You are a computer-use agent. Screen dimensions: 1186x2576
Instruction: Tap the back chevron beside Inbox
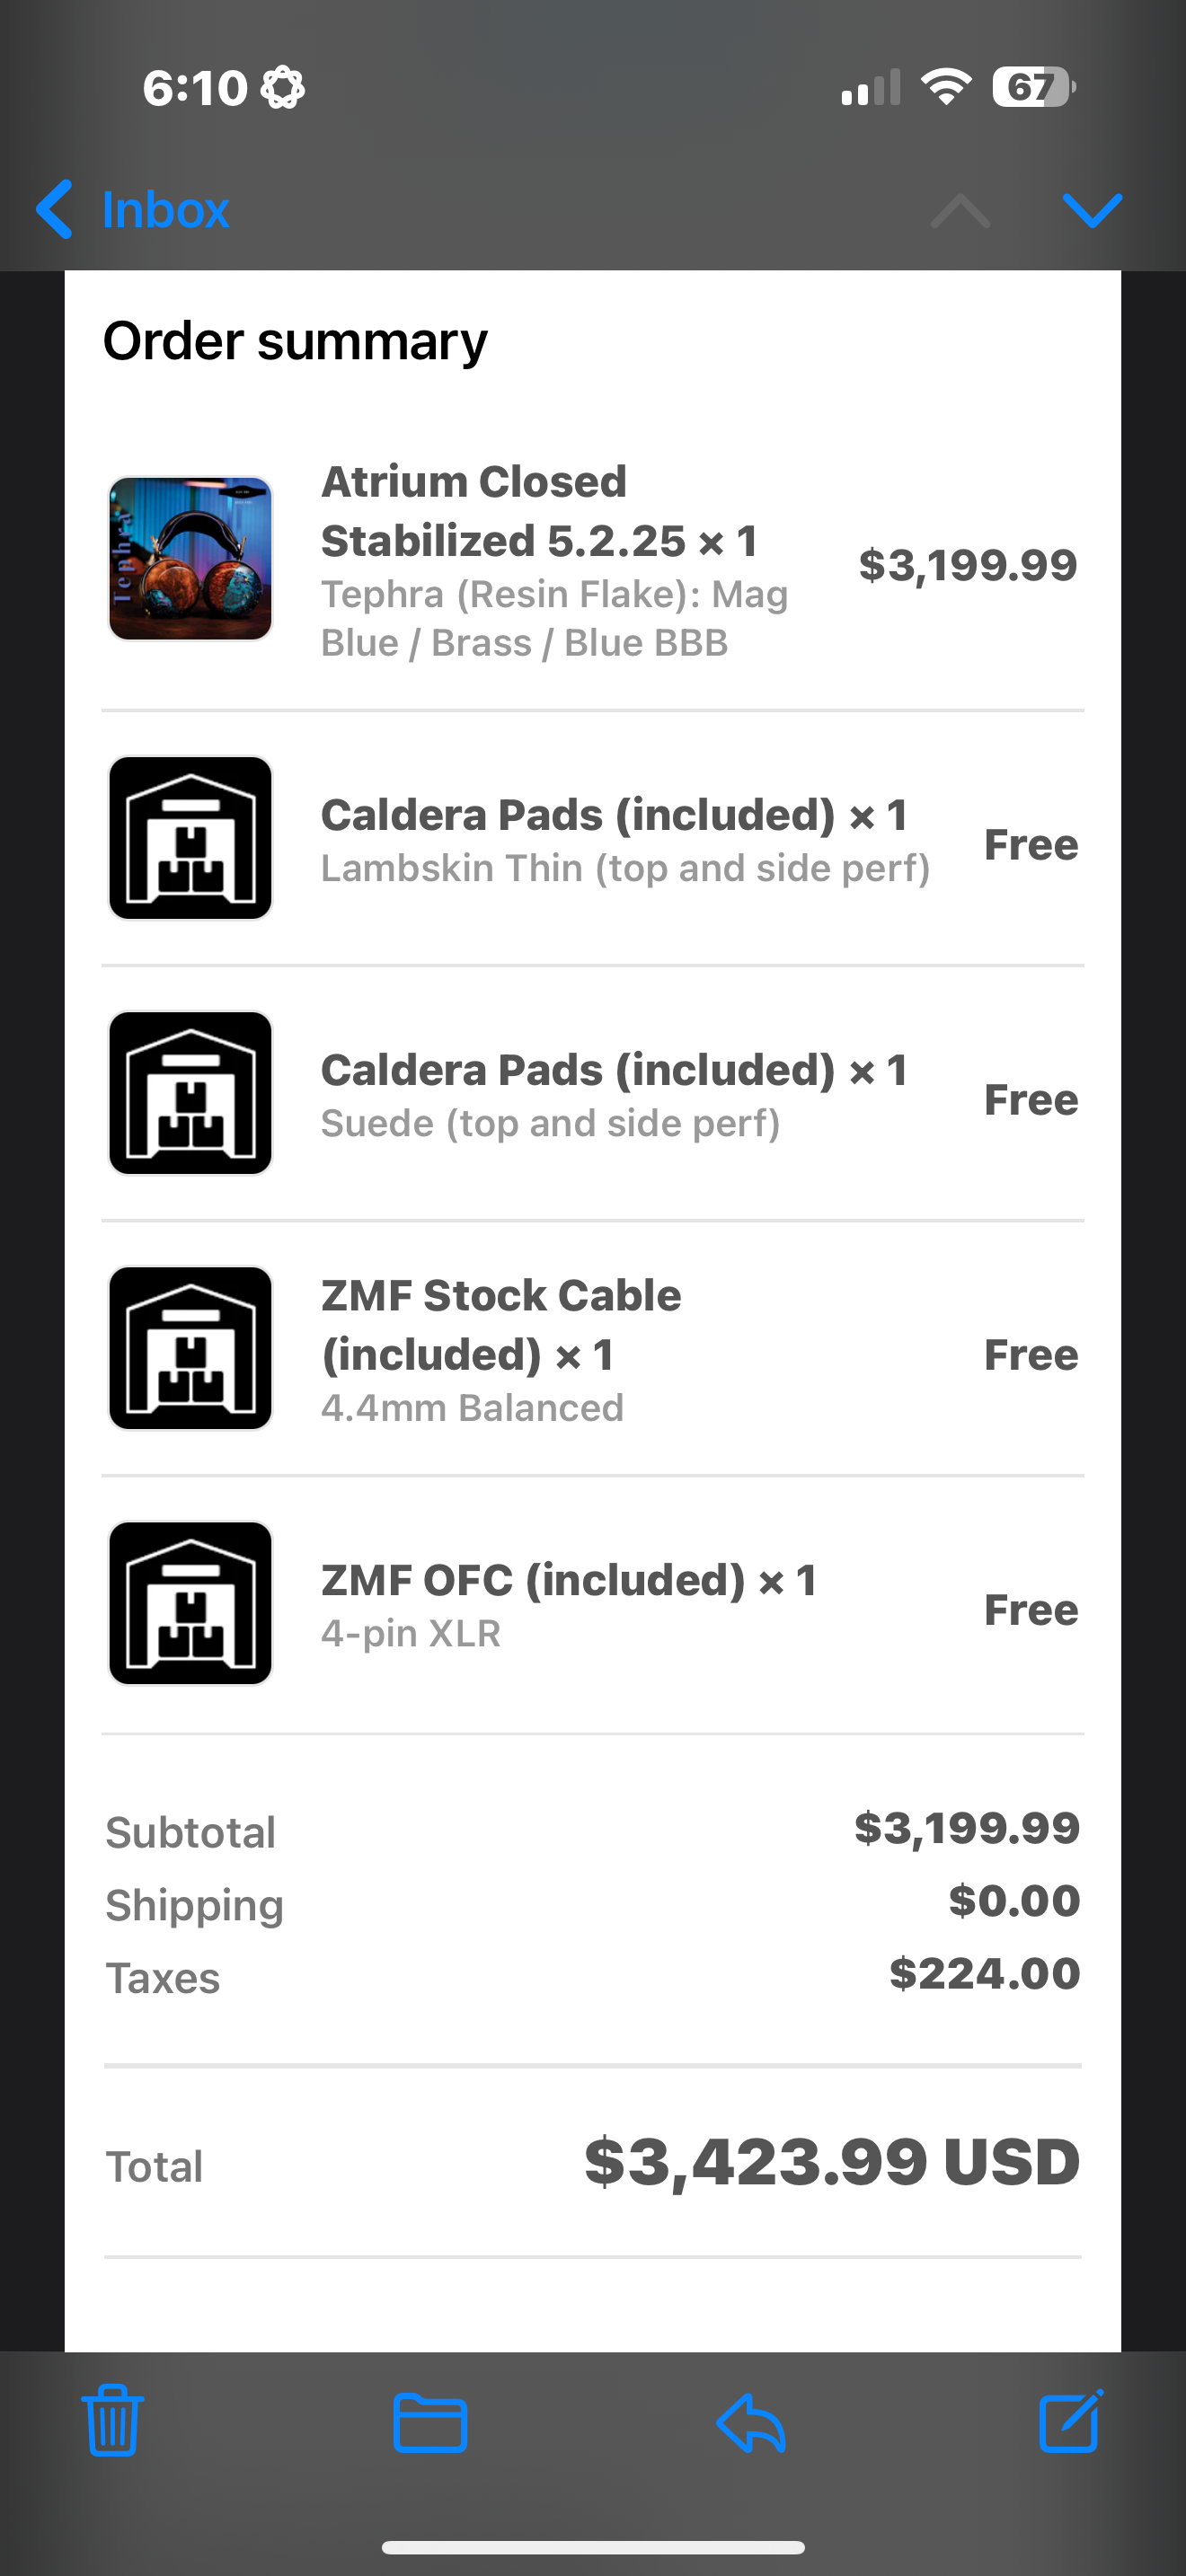(54, 210)
